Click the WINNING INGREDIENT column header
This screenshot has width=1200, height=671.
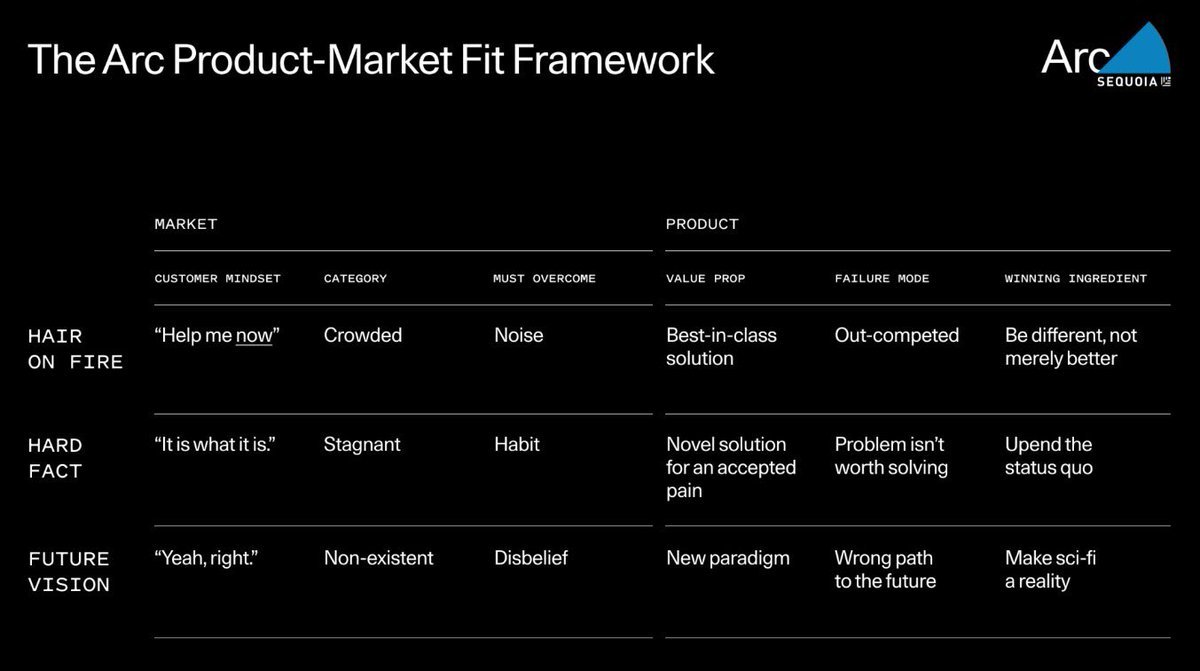coord(1075,278)
